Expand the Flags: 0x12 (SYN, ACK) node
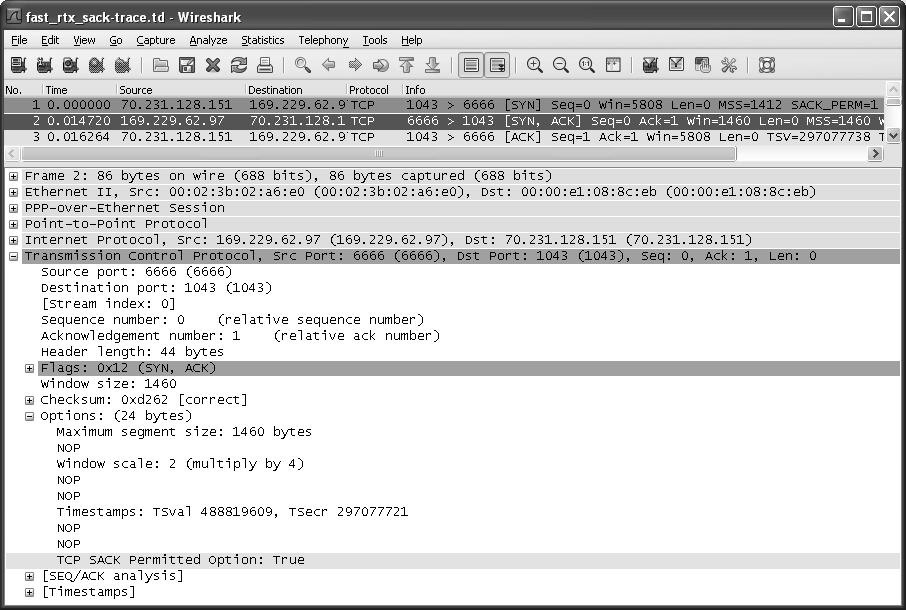This screenshot has height=610, width=906. point(29,368)
